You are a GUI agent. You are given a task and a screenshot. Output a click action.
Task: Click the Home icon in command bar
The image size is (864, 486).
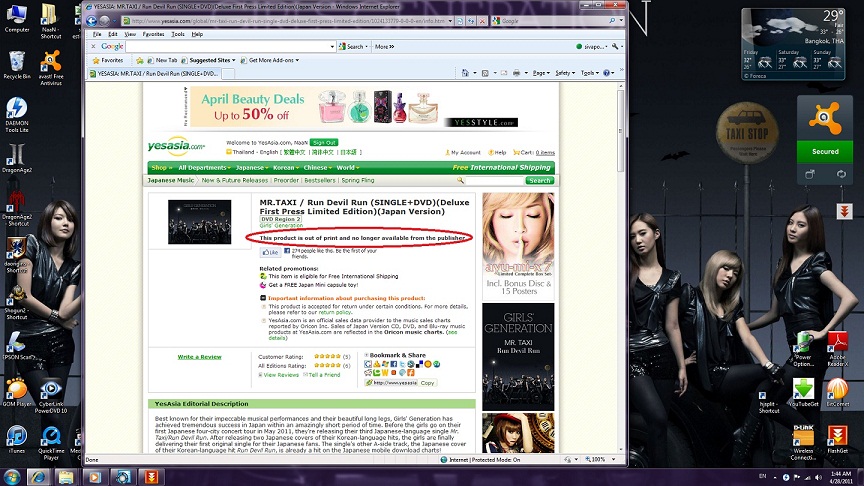point(465,73)
